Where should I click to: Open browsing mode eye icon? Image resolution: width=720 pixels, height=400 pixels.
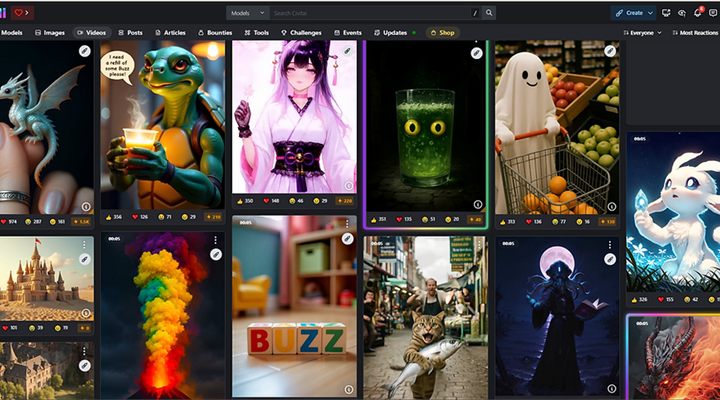pyautogui.click(x=682, y=13)
